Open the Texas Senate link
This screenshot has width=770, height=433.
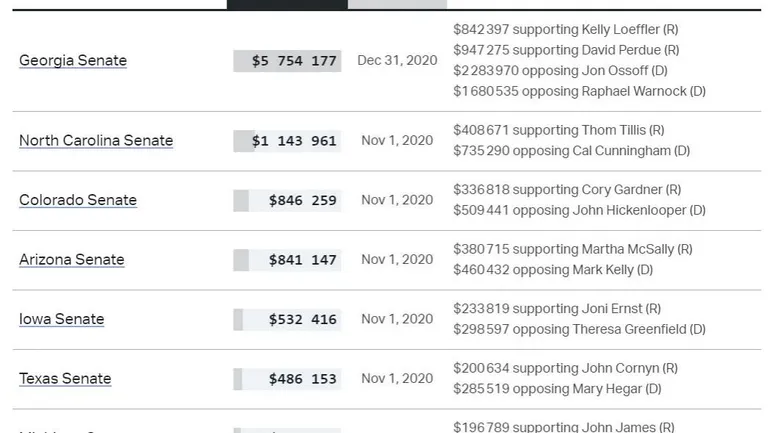[x=65, y=379]
